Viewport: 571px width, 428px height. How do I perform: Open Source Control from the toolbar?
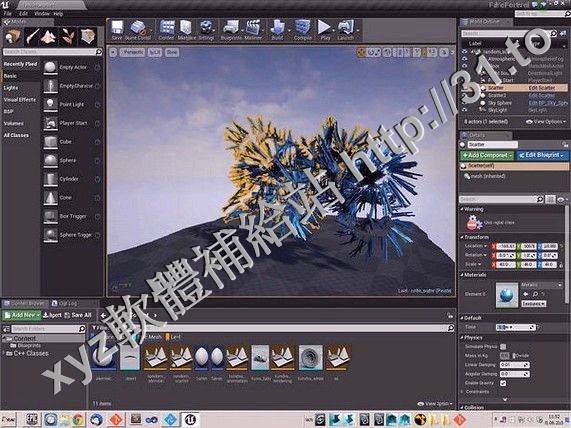pyautogui.click(x=137, y=28)
